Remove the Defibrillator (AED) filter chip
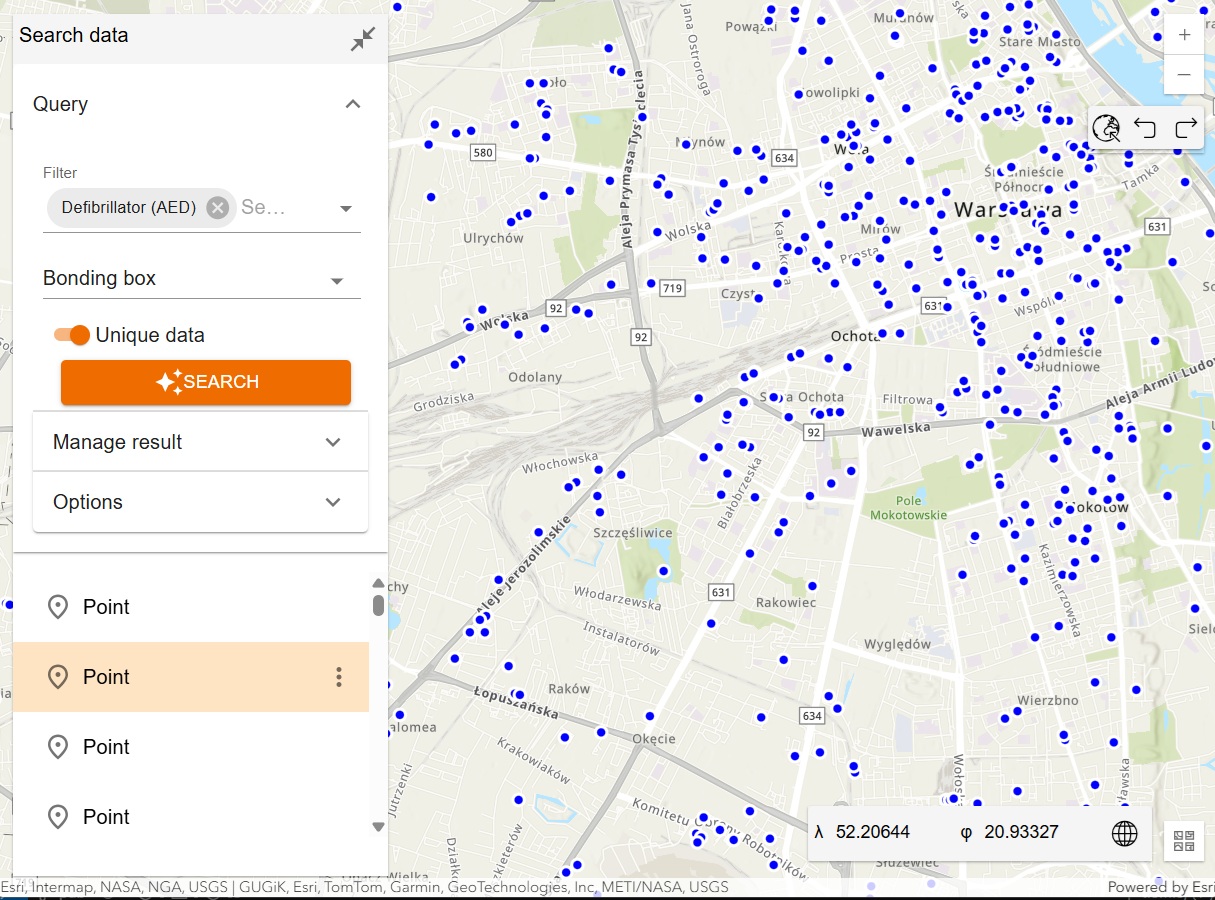This screenshot has width=1215, height=900. click(x=217, y=208)
